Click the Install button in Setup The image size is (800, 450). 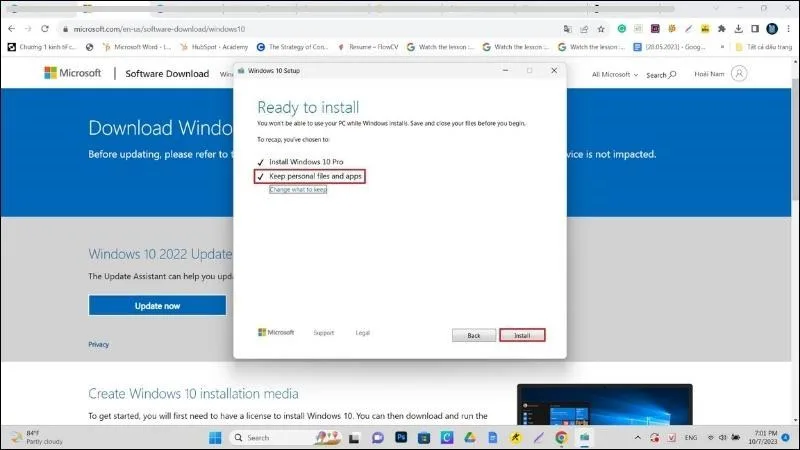point(522,335)
